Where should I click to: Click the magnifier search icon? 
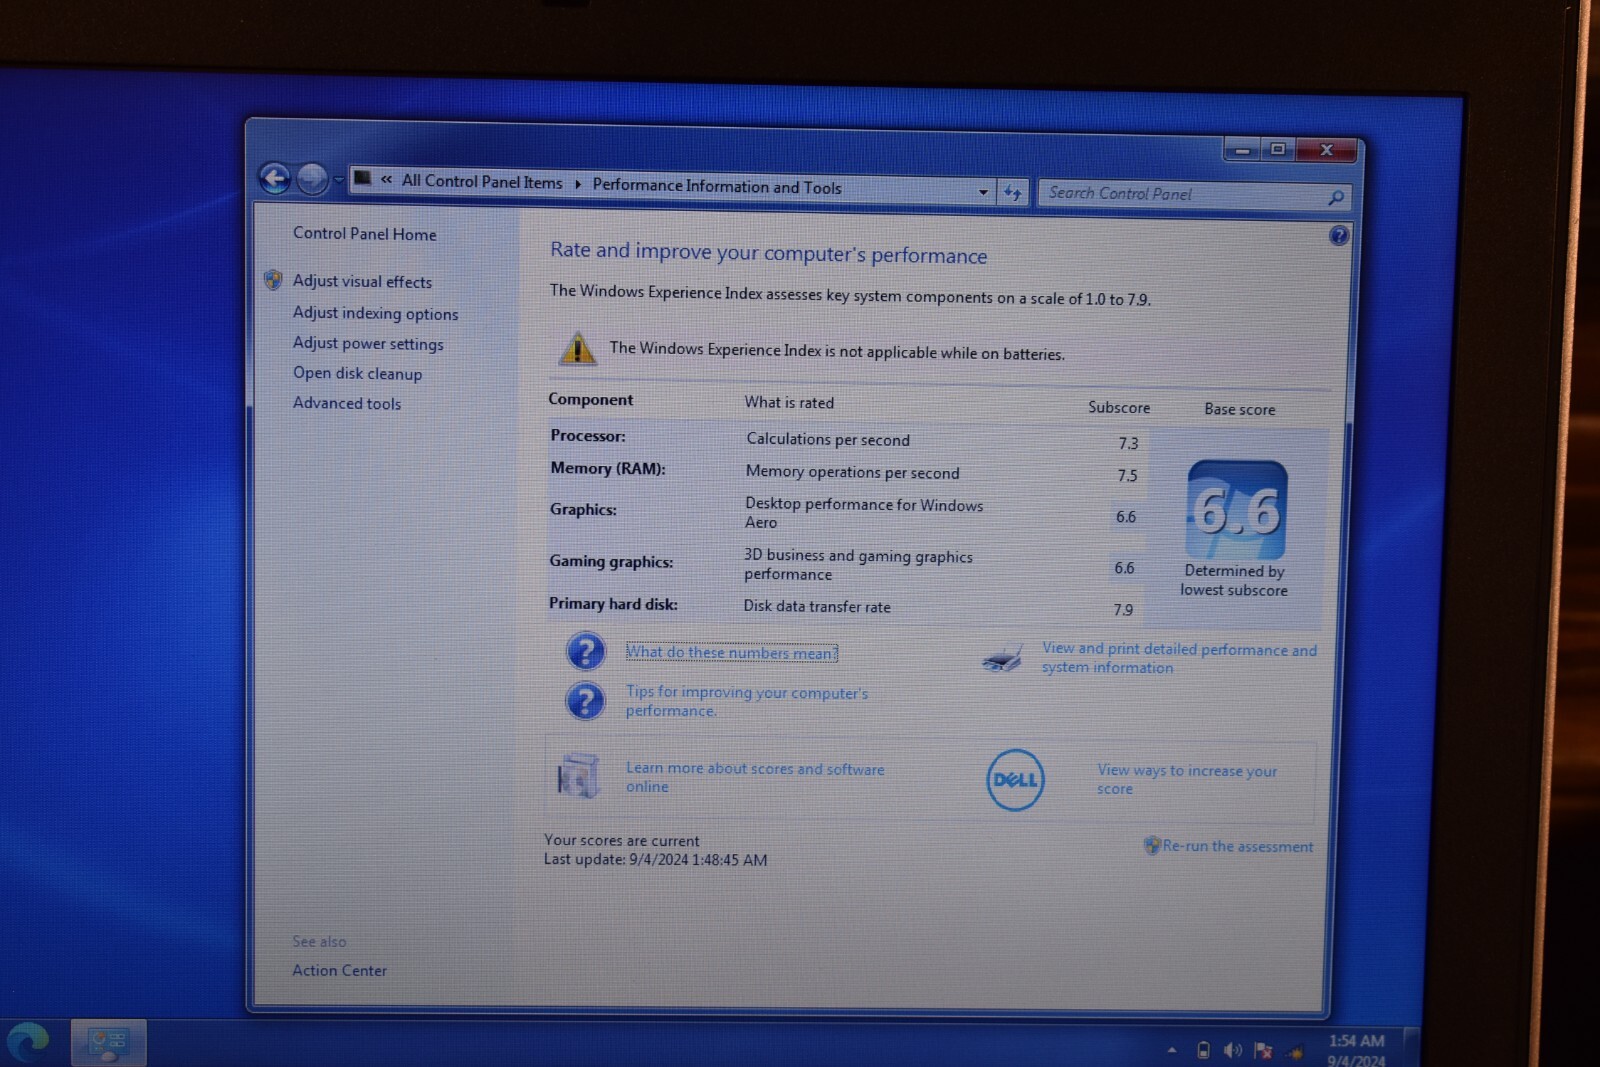tap(1336, 198)
